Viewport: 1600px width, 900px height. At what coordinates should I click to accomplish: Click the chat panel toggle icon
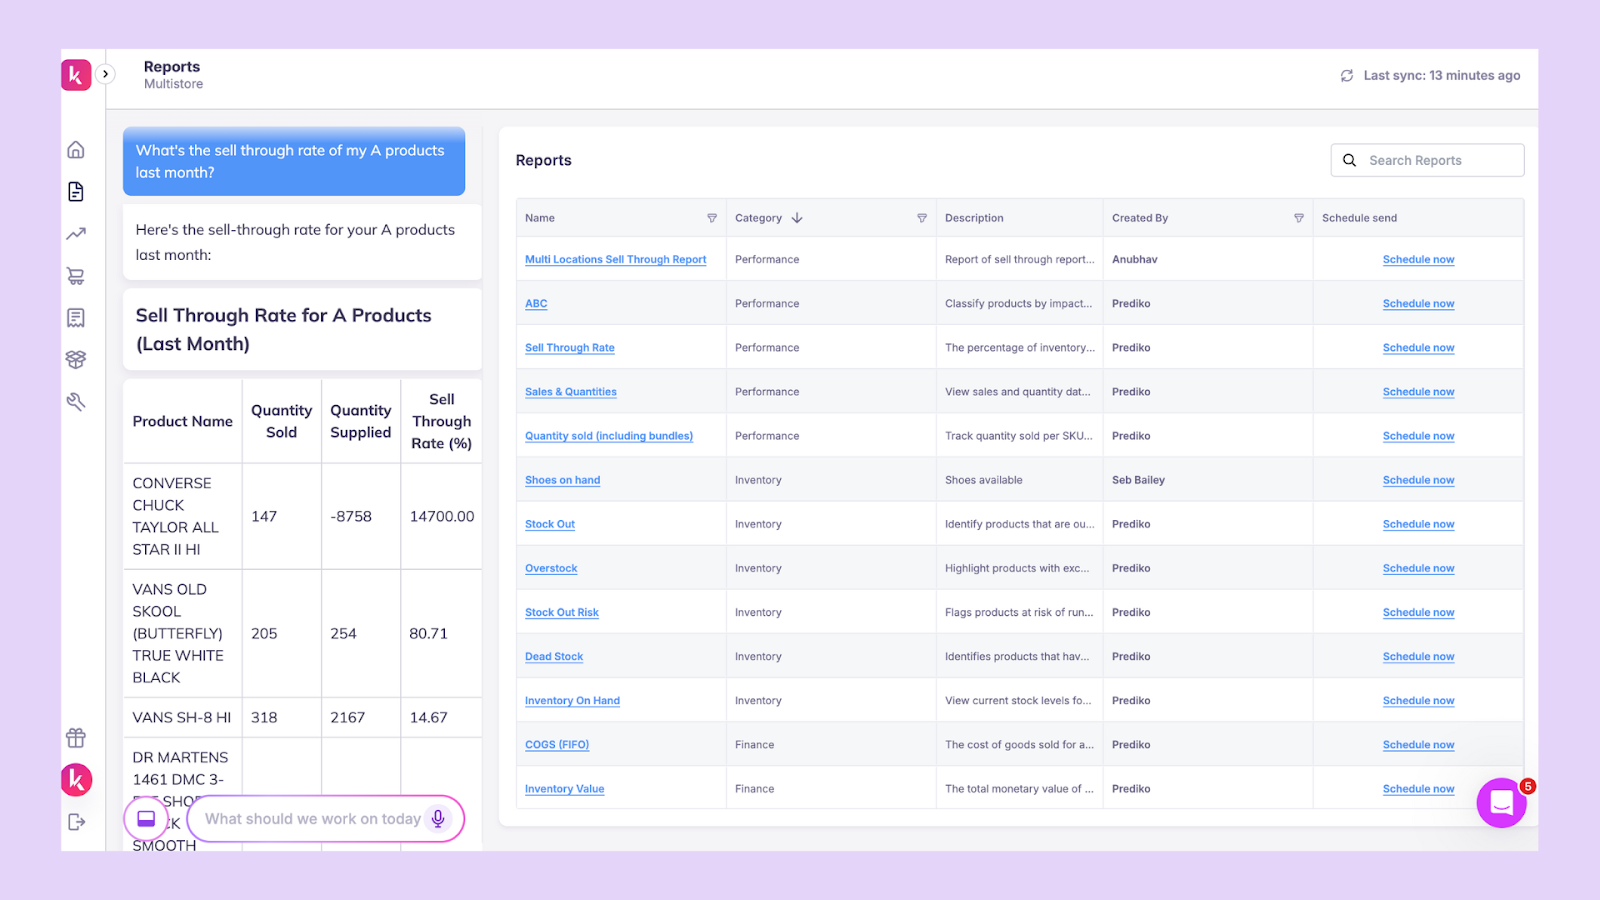pos(146,819)
